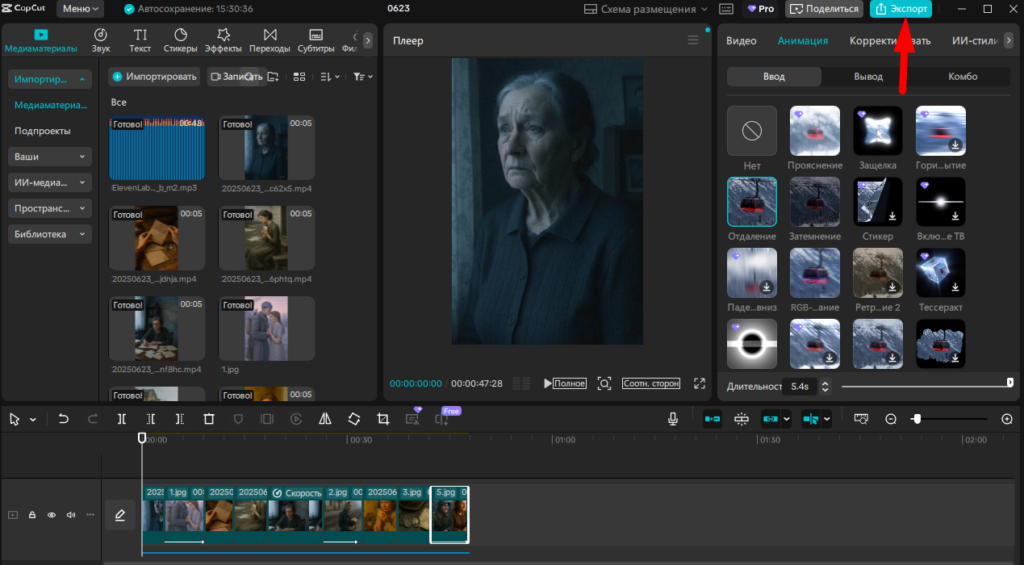This screenshot has width=1024, height=565.
Task: Click the rotate tool in timeline toolbar
Action: [x=354, y=419]
